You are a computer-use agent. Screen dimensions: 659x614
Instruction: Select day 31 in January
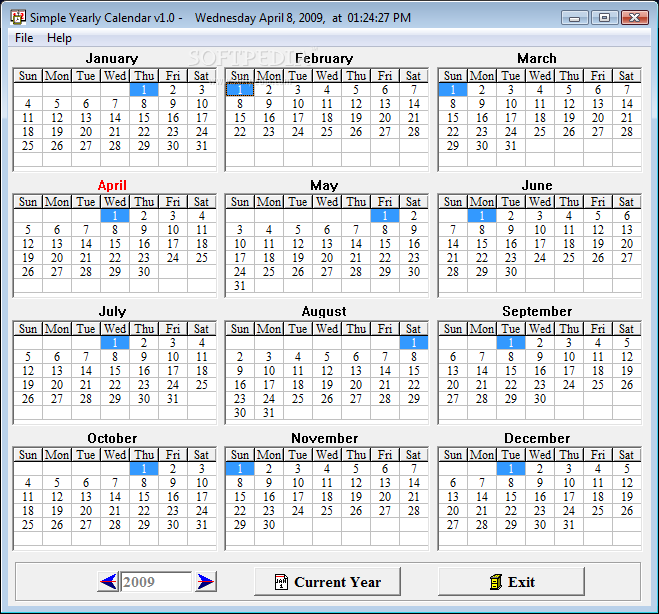point(202,146)
